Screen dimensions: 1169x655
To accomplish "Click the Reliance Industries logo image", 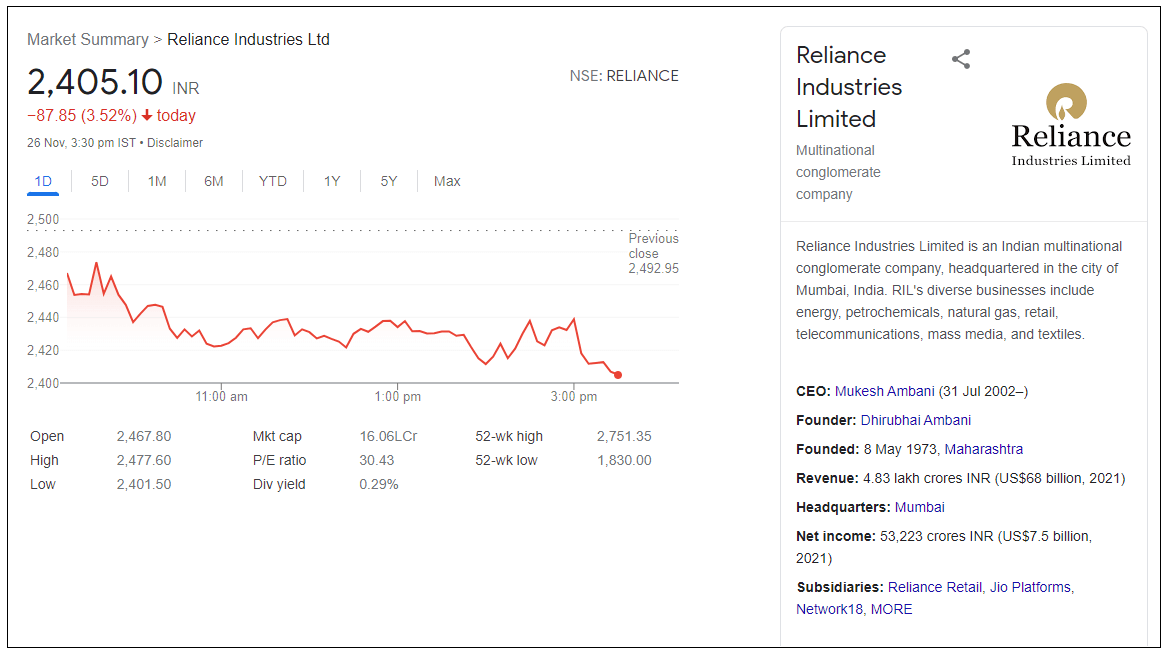I will [x=1070, y=125].
